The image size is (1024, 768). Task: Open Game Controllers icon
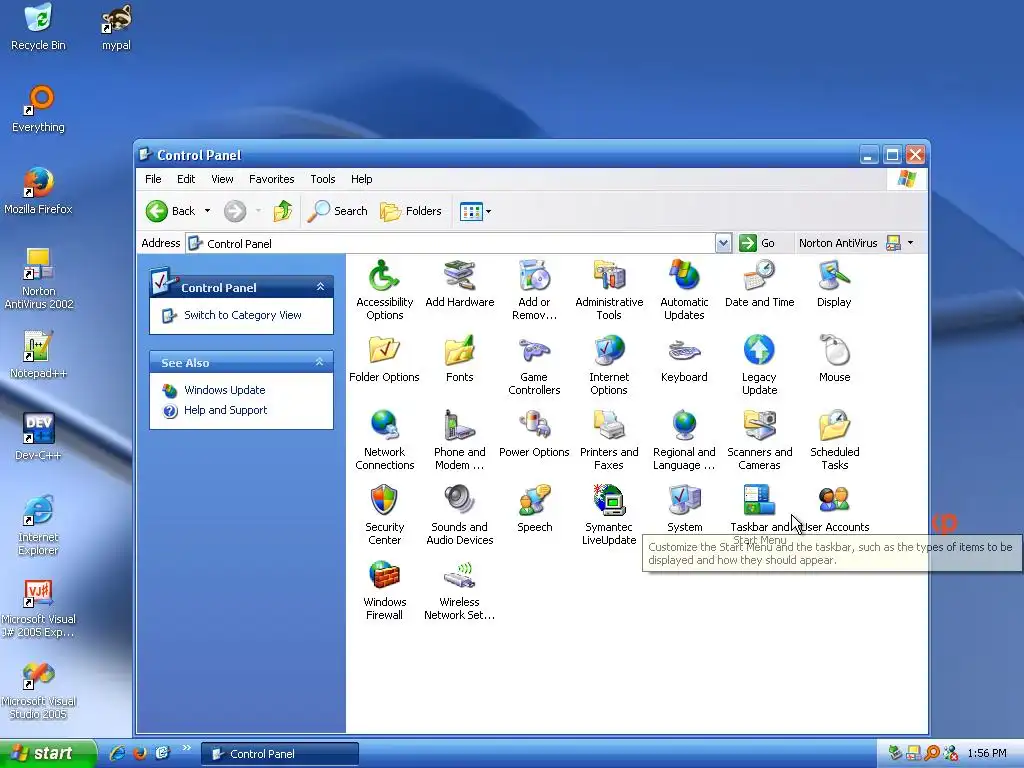(x=534, y=351)
